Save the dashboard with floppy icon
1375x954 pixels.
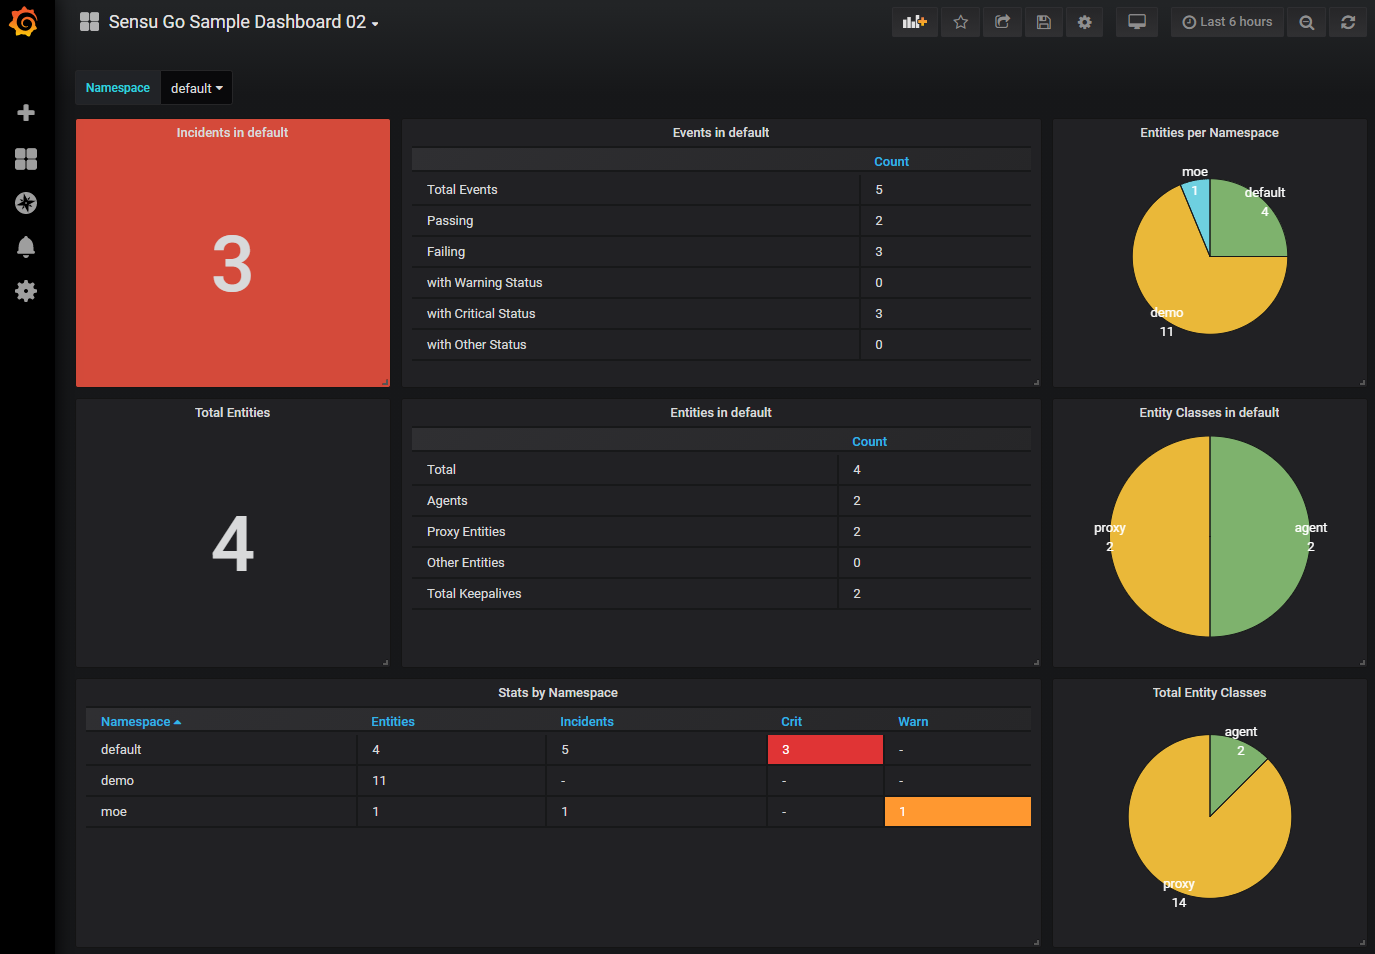tap(1043, 22)
